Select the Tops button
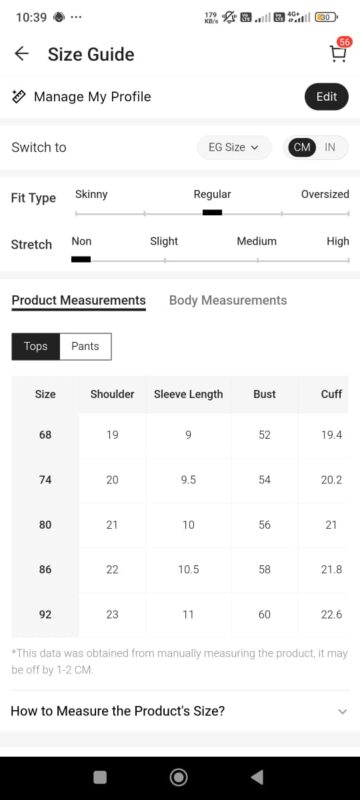The width and height of the screenshot is (360, 800). point(36,346)
